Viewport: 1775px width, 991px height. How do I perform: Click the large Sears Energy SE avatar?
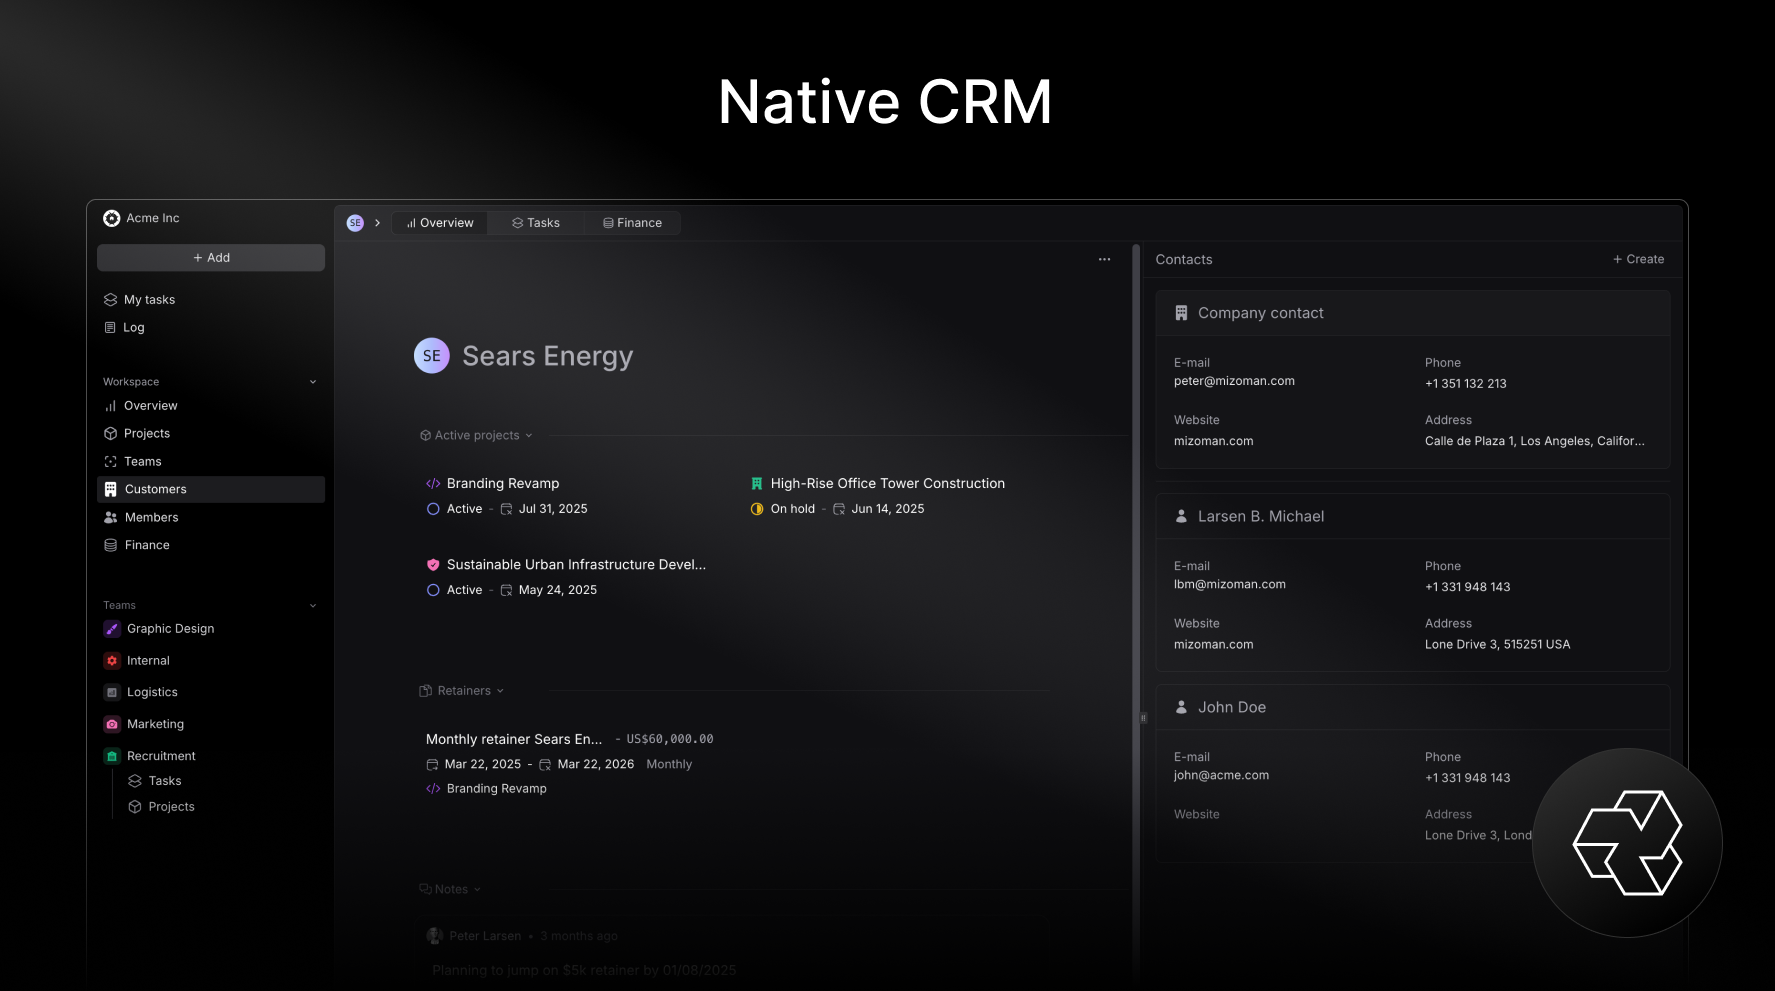432,355
